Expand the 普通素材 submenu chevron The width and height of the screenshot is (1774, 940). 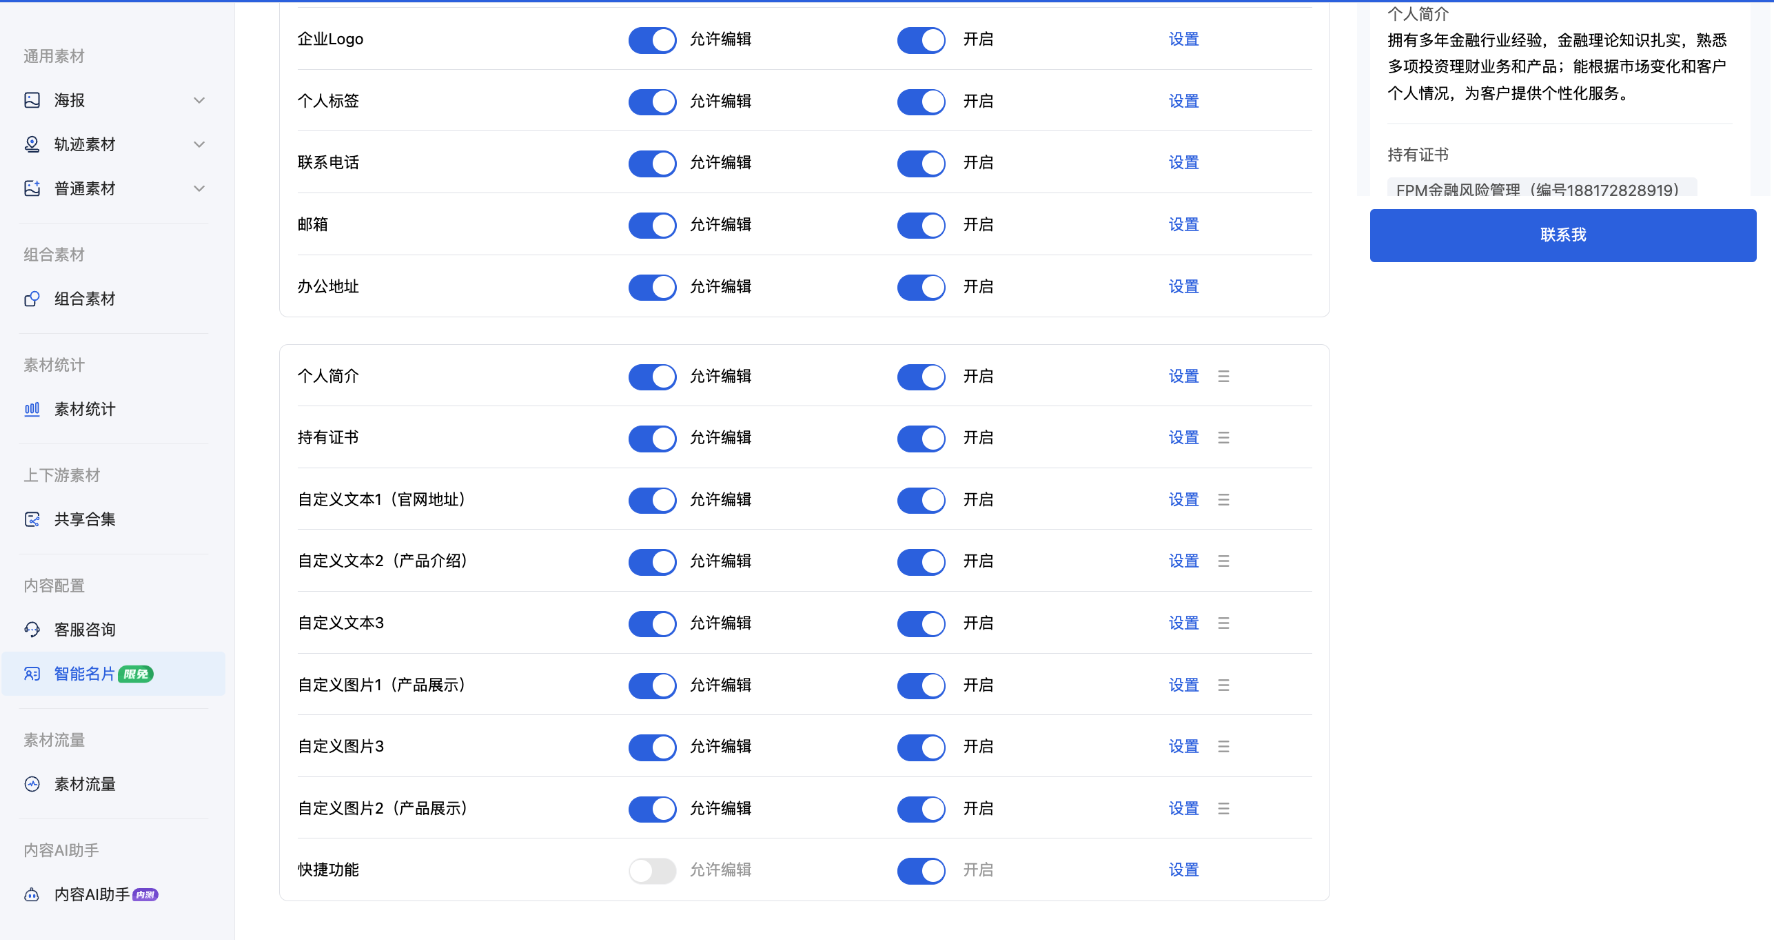(x=199, y=188)
